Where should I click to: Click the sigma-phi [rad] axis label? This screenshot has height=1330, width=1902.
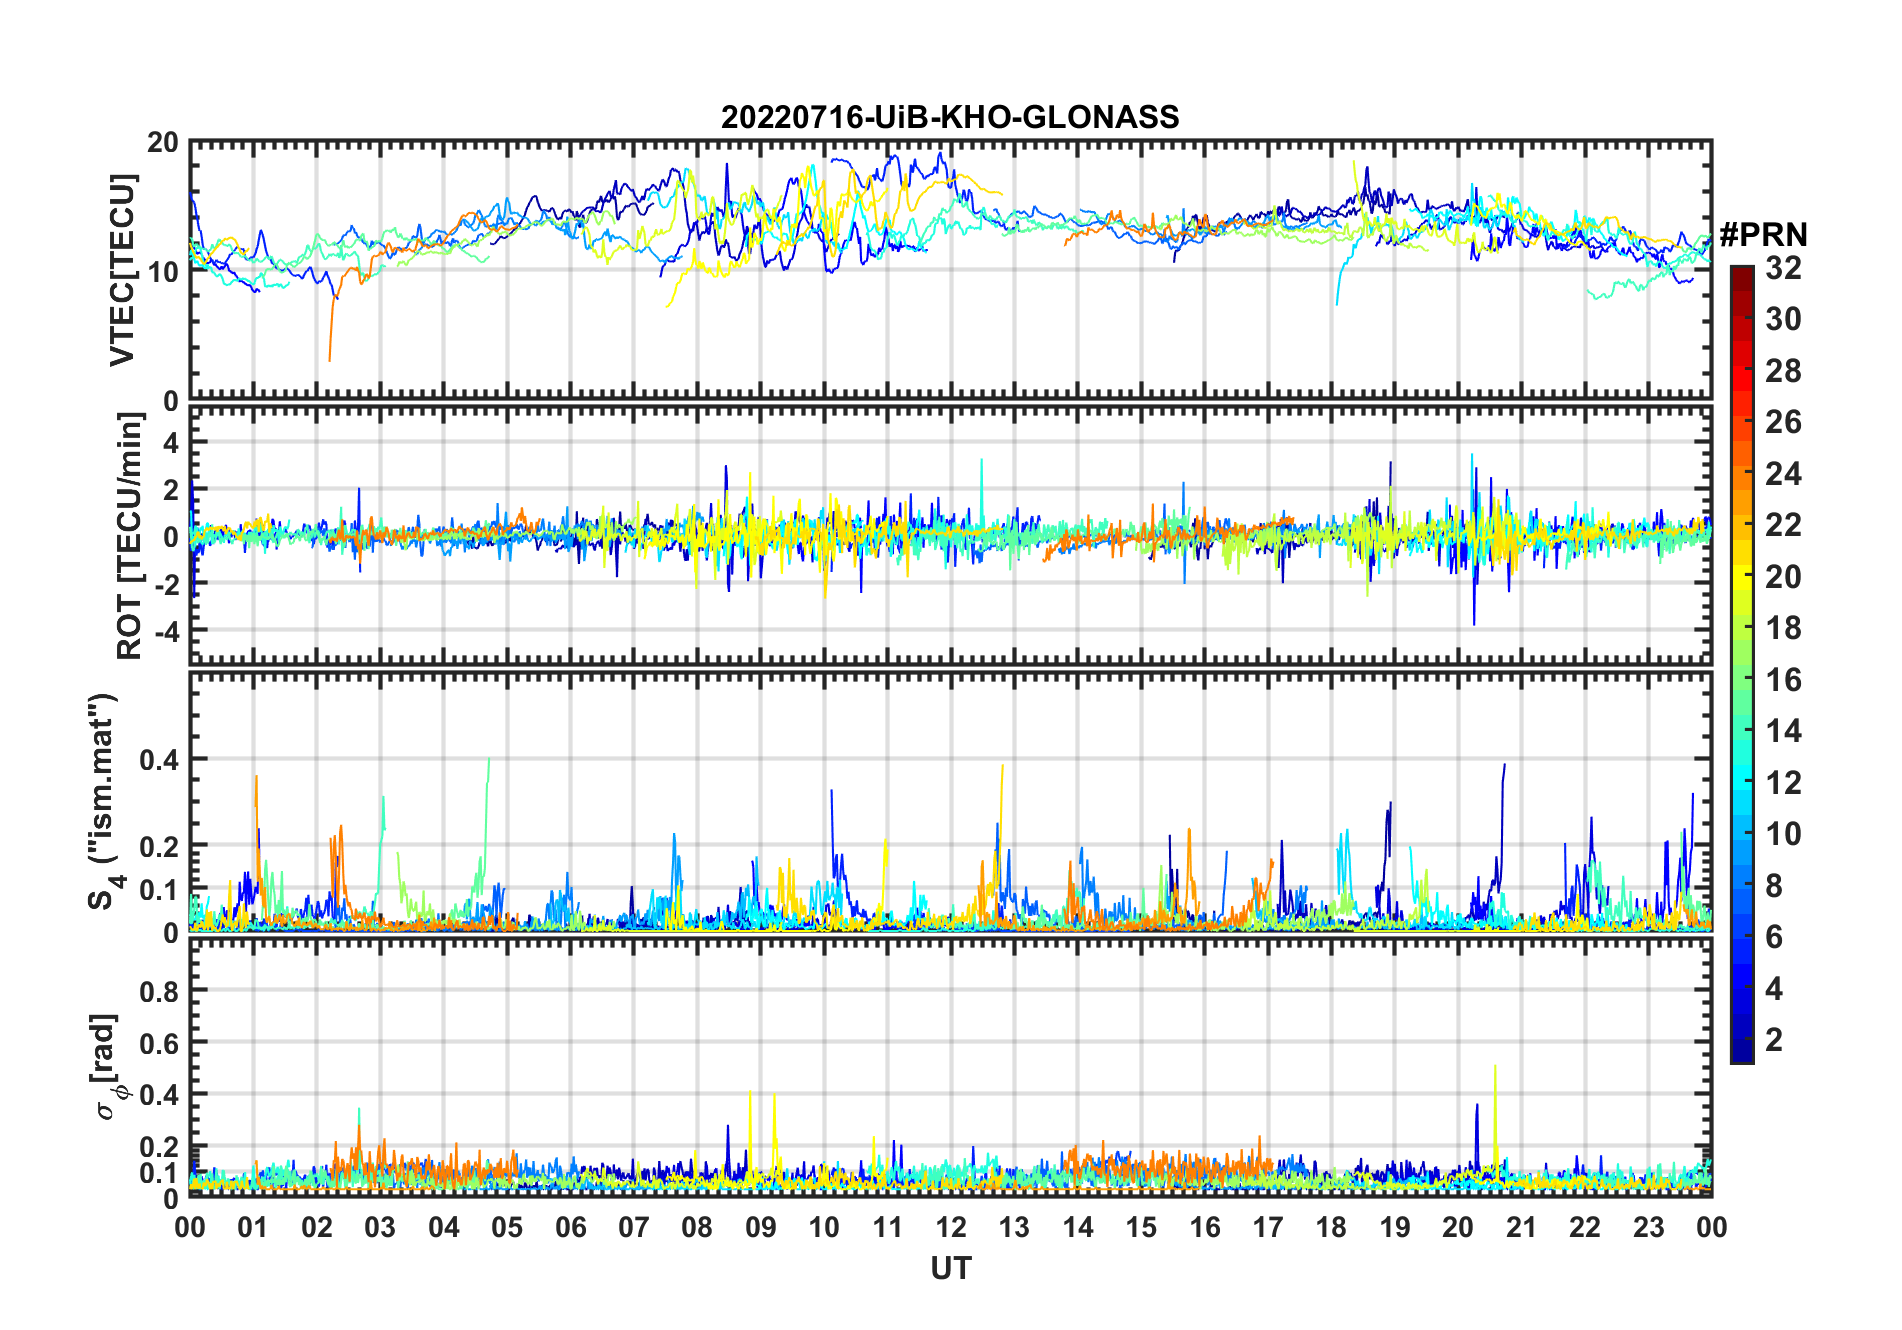tap(108, 1066)
